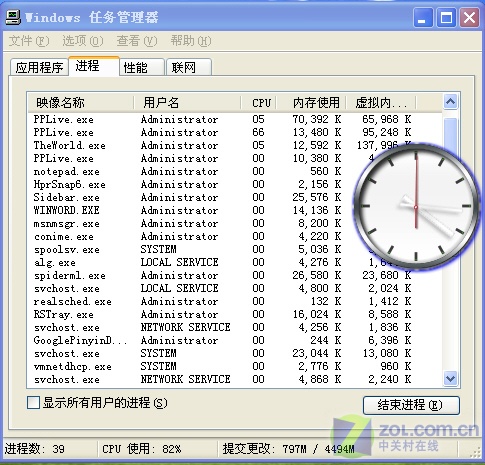Click the 137,996 K virtual memory cell
Viewport: 485px width, 465px height.
[x=384, y=145]
